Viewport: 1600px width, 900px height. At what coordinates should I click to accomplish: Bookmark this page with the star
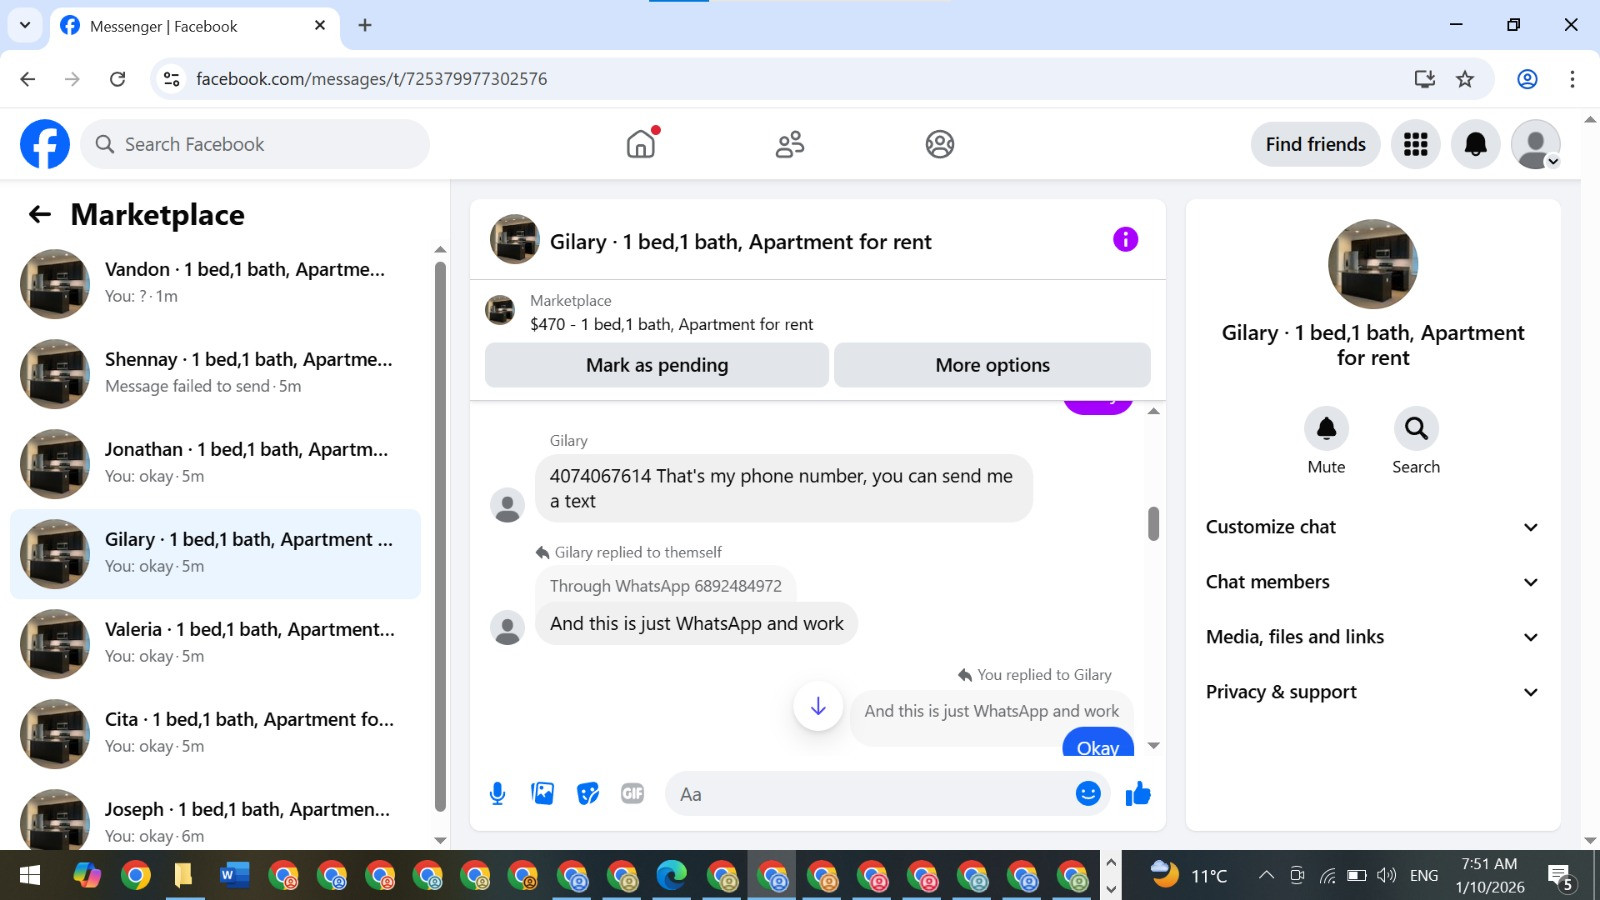1465,79
